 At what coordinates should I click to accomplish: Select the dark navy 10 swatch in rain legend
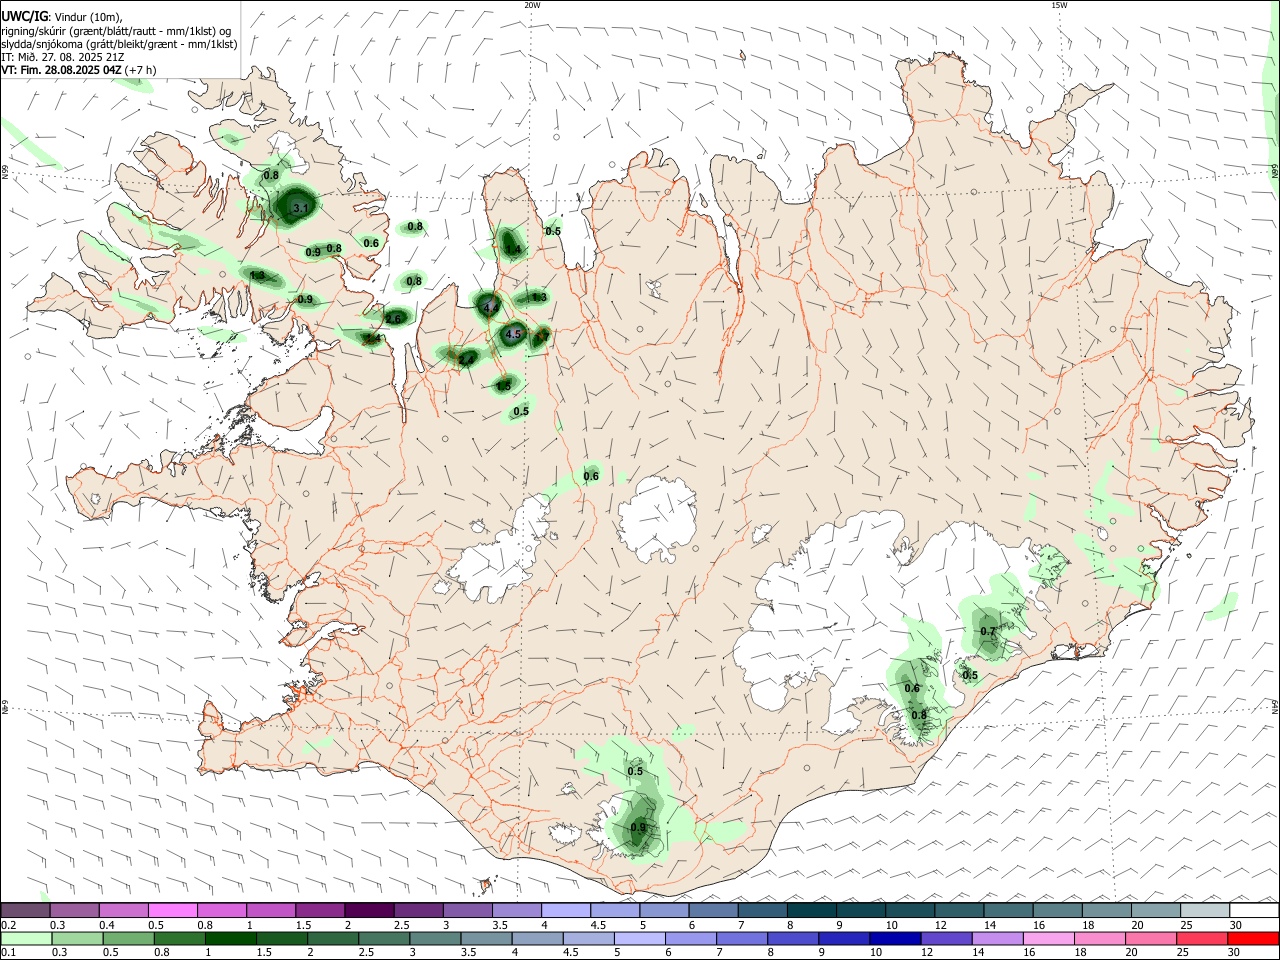pos(893,938)
